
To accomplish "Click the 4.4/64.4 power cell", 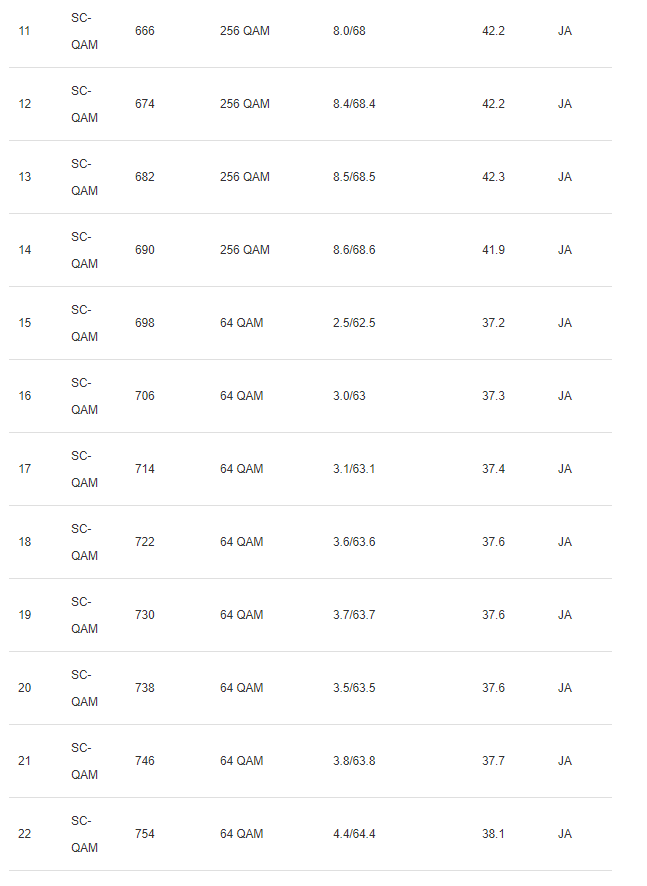I will coord(354,834).
